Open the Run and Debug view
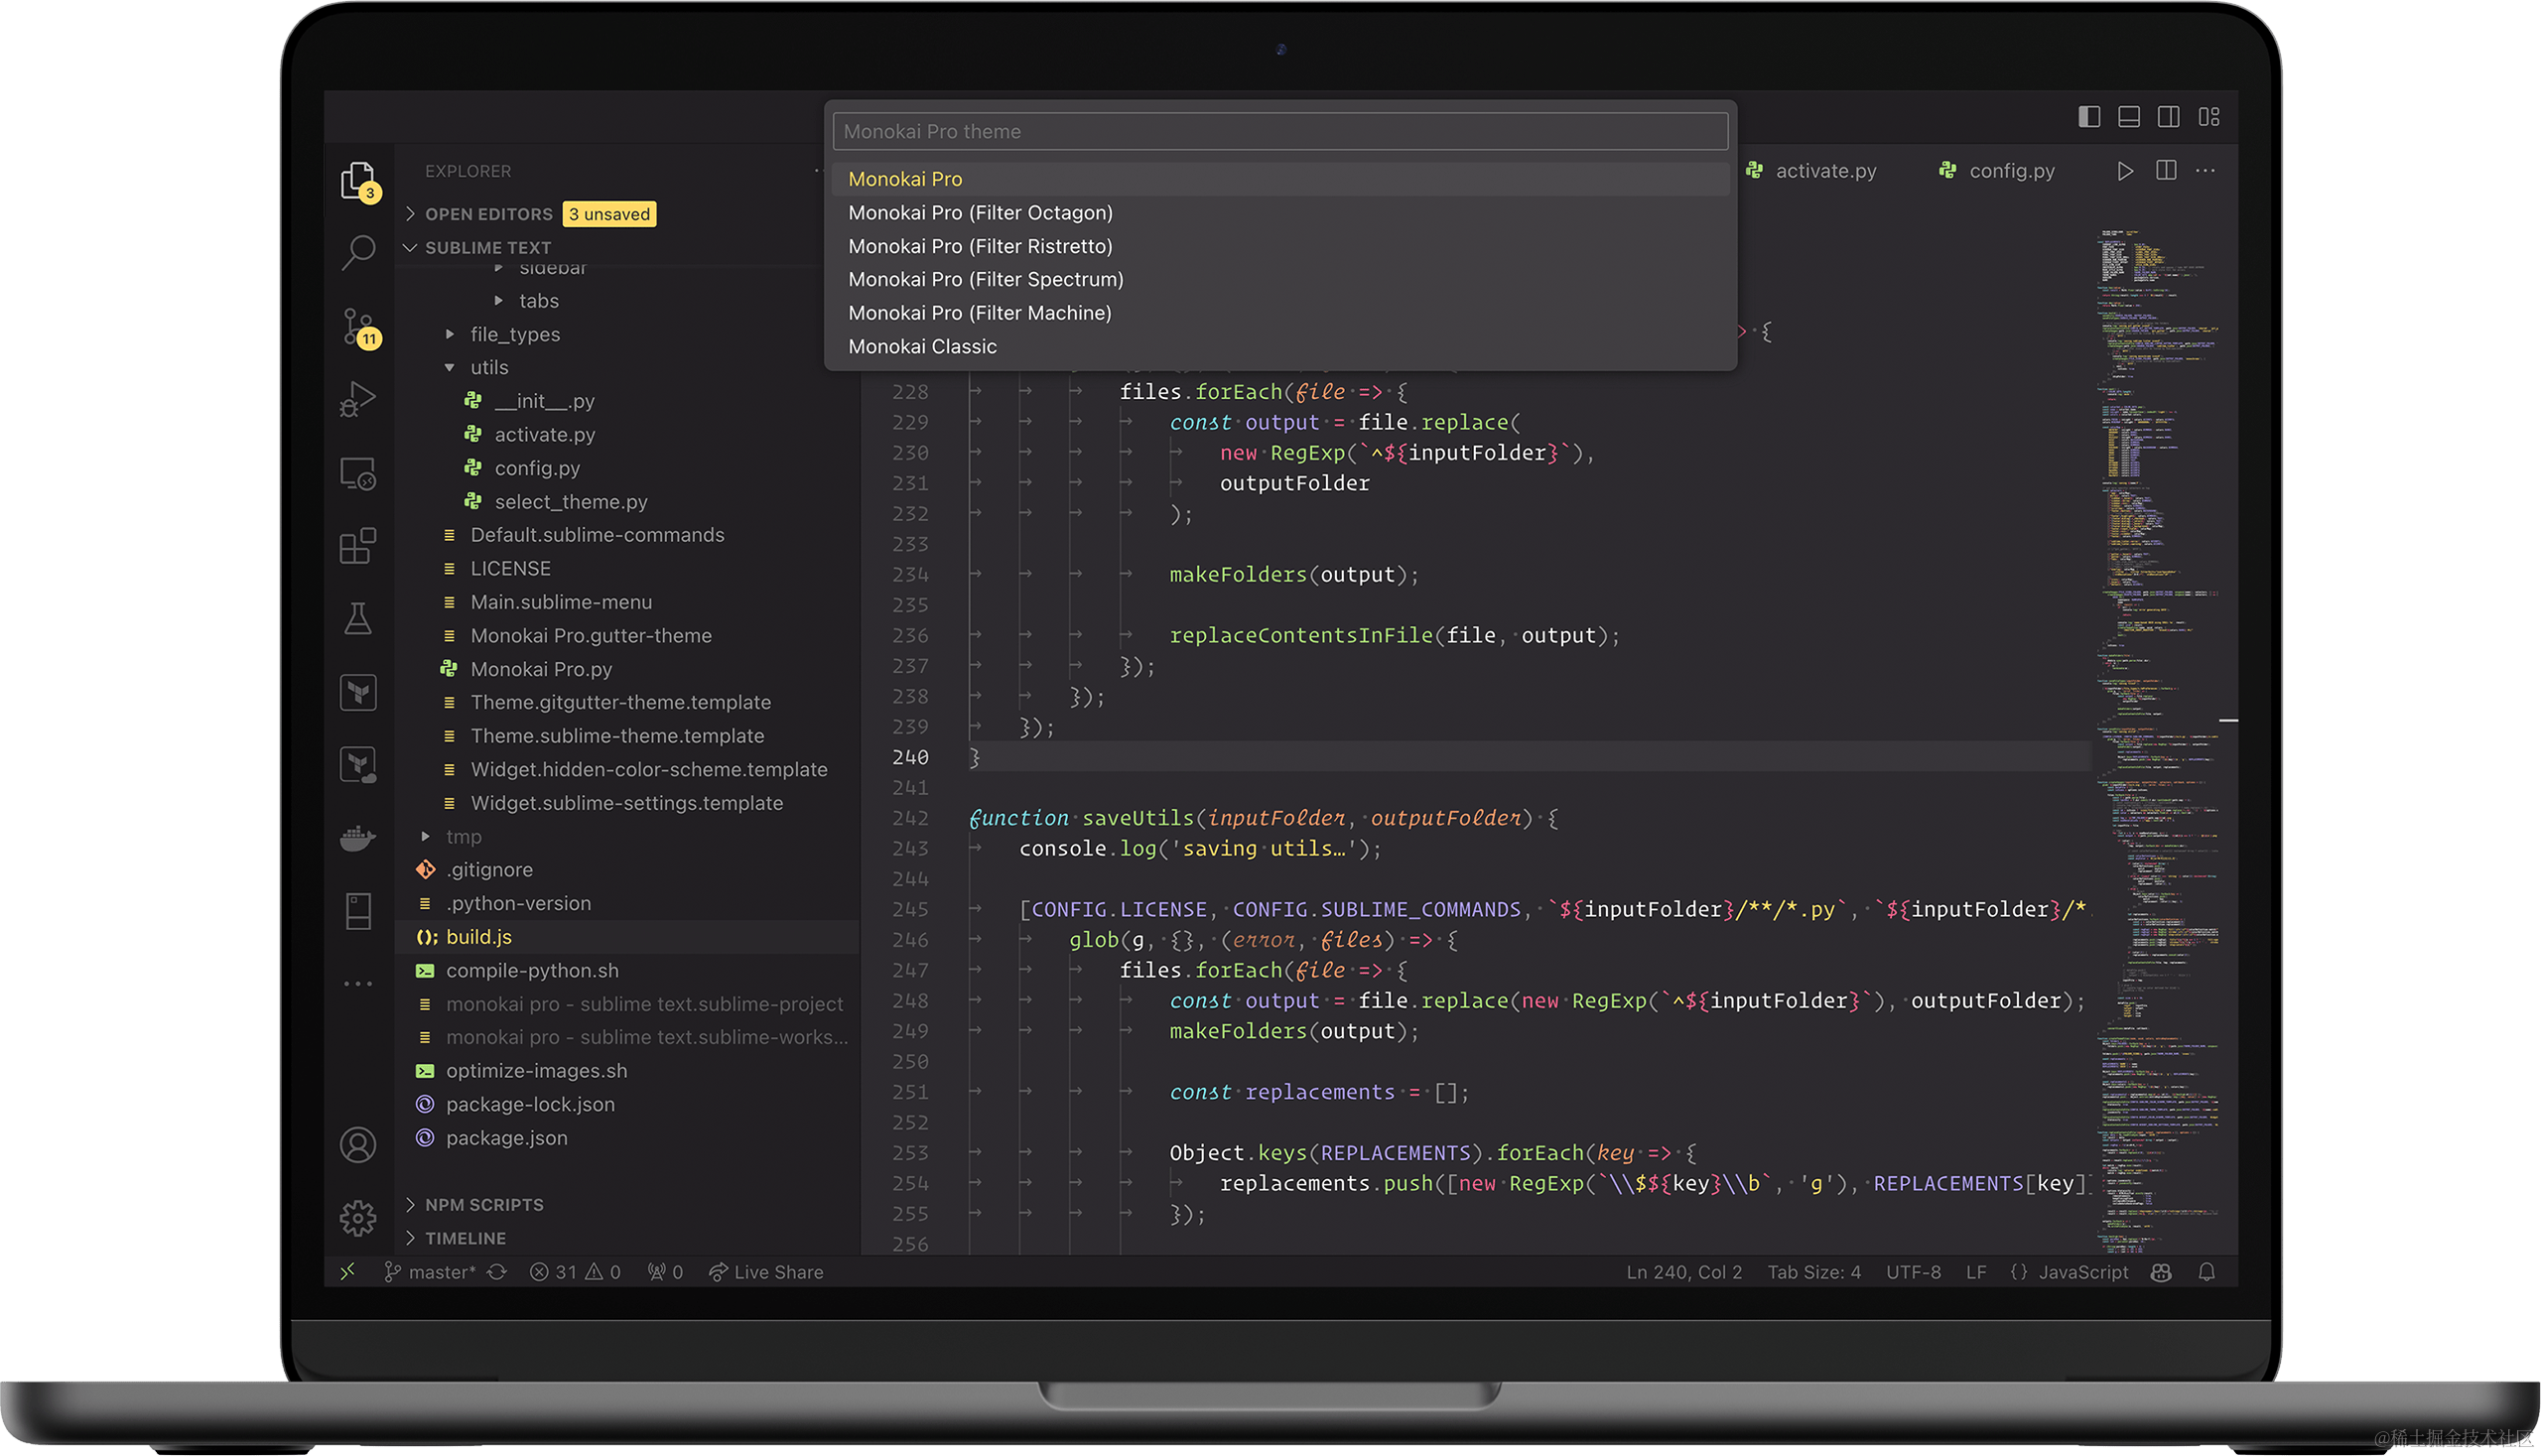Viewport: 2541px width, 1456px height. click(x=358, y=399)
